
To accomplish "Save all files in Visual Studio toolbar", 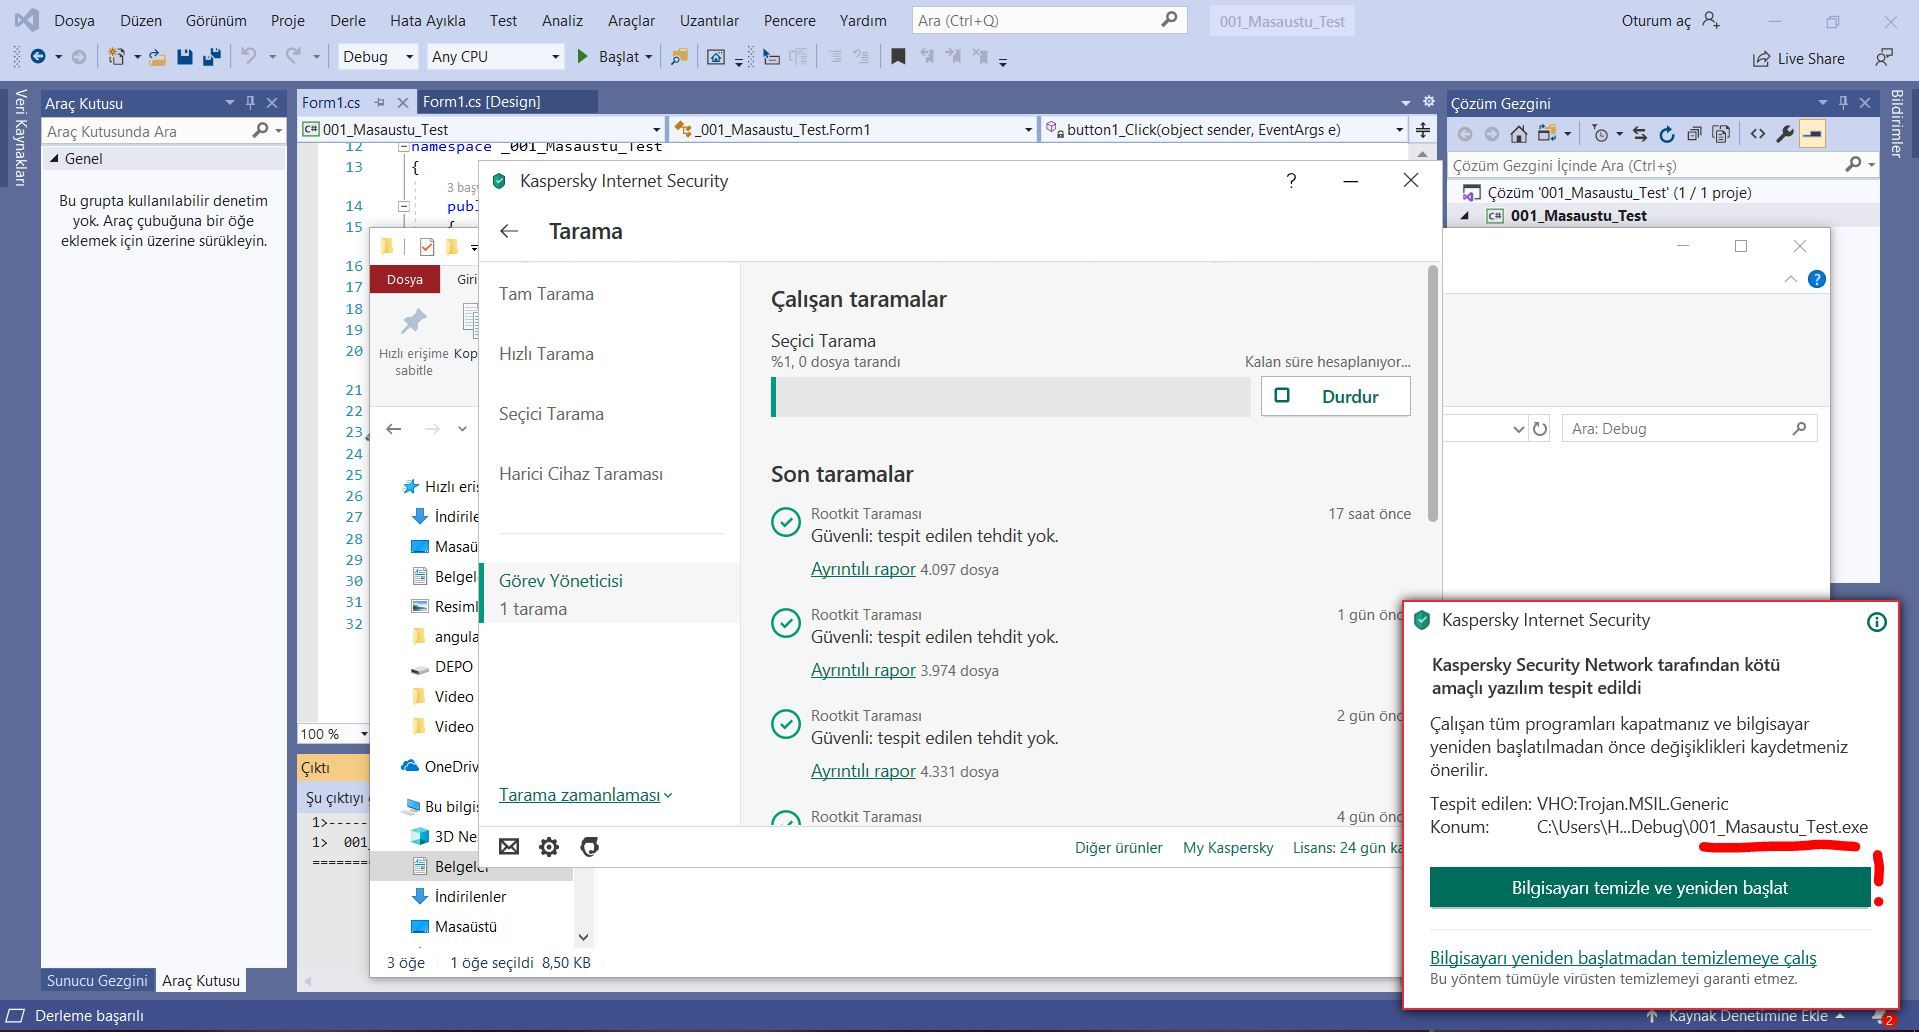I will click(211, 57).
